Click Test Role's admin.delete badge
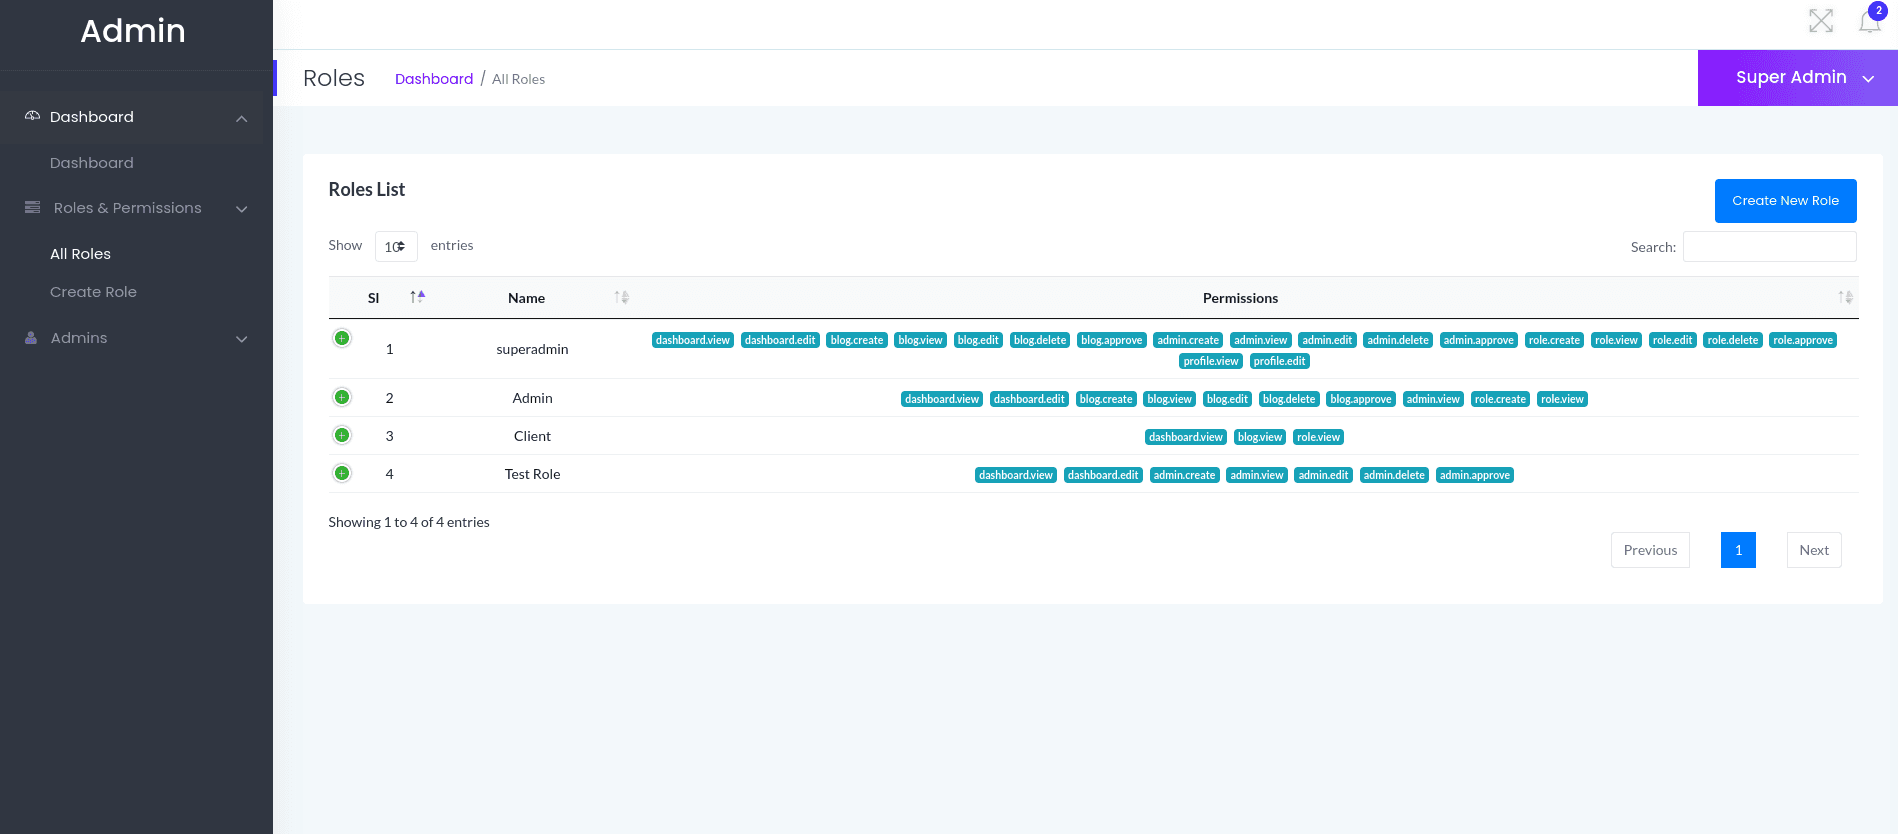1898x834 pixels. click(x=1394, y=475)
